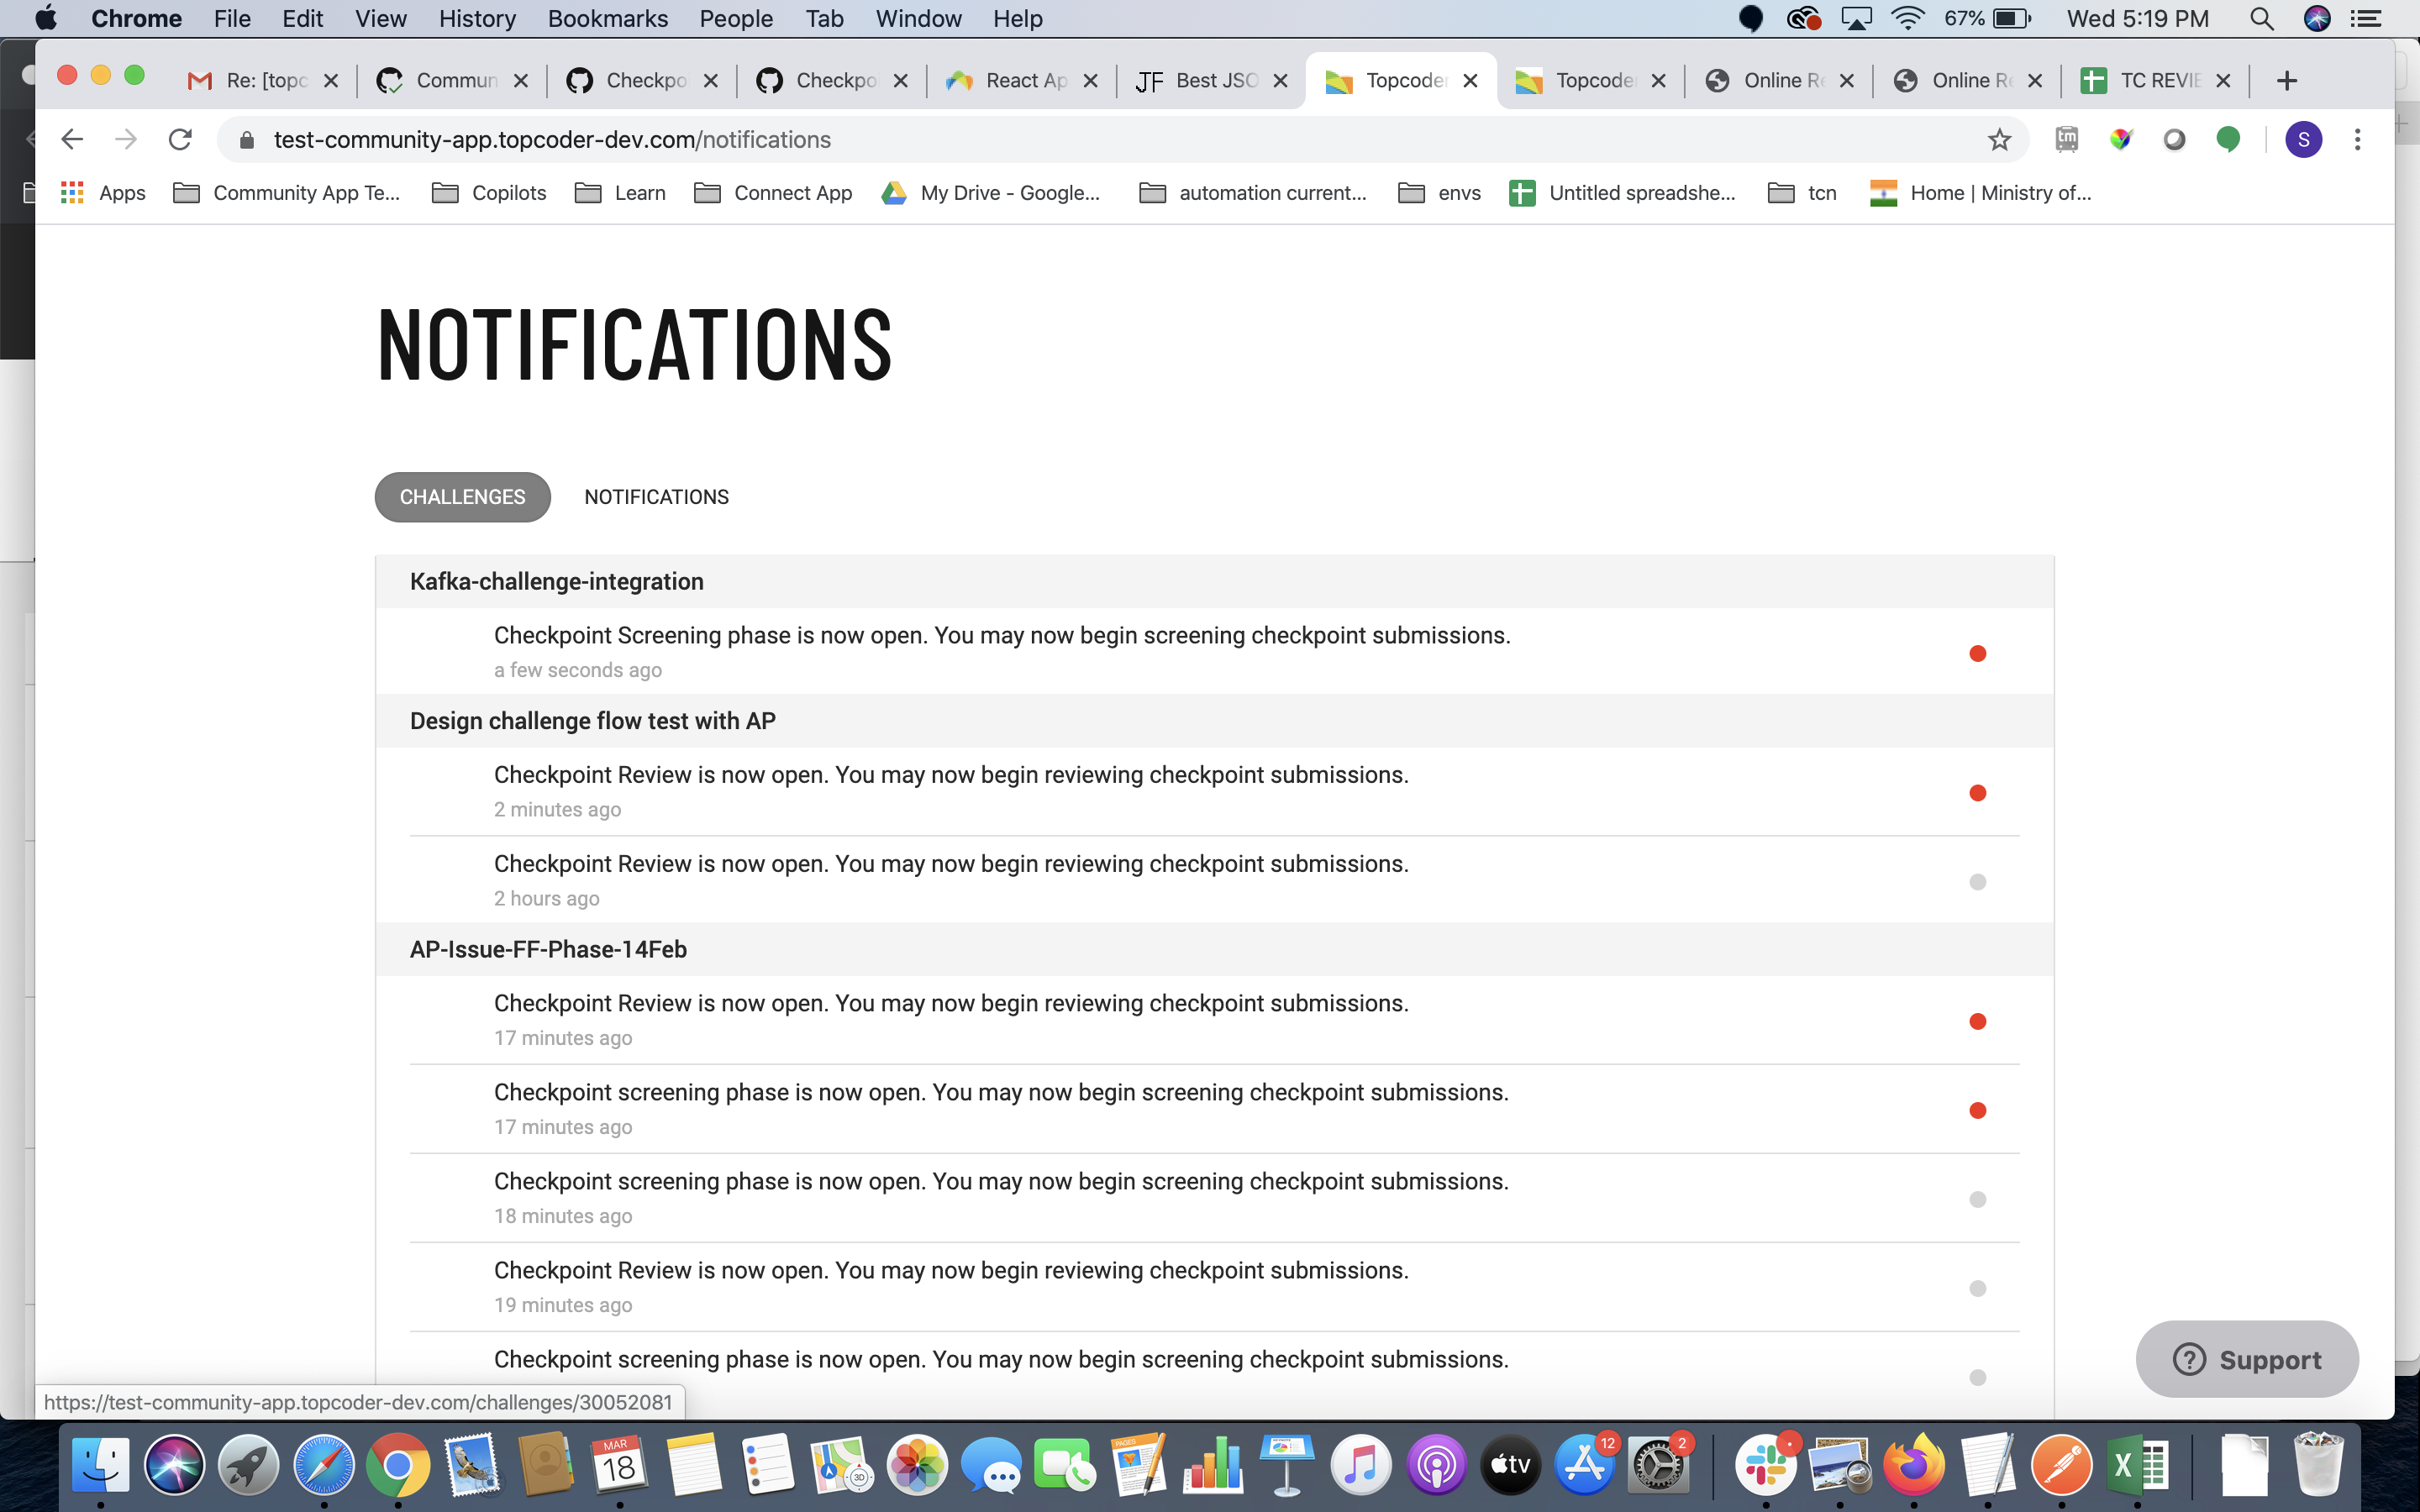Mark the 2 minutes ago Checkpoint Review read
Viewport: 2420px width, 1512px height.
click(x=1977, y=793)
